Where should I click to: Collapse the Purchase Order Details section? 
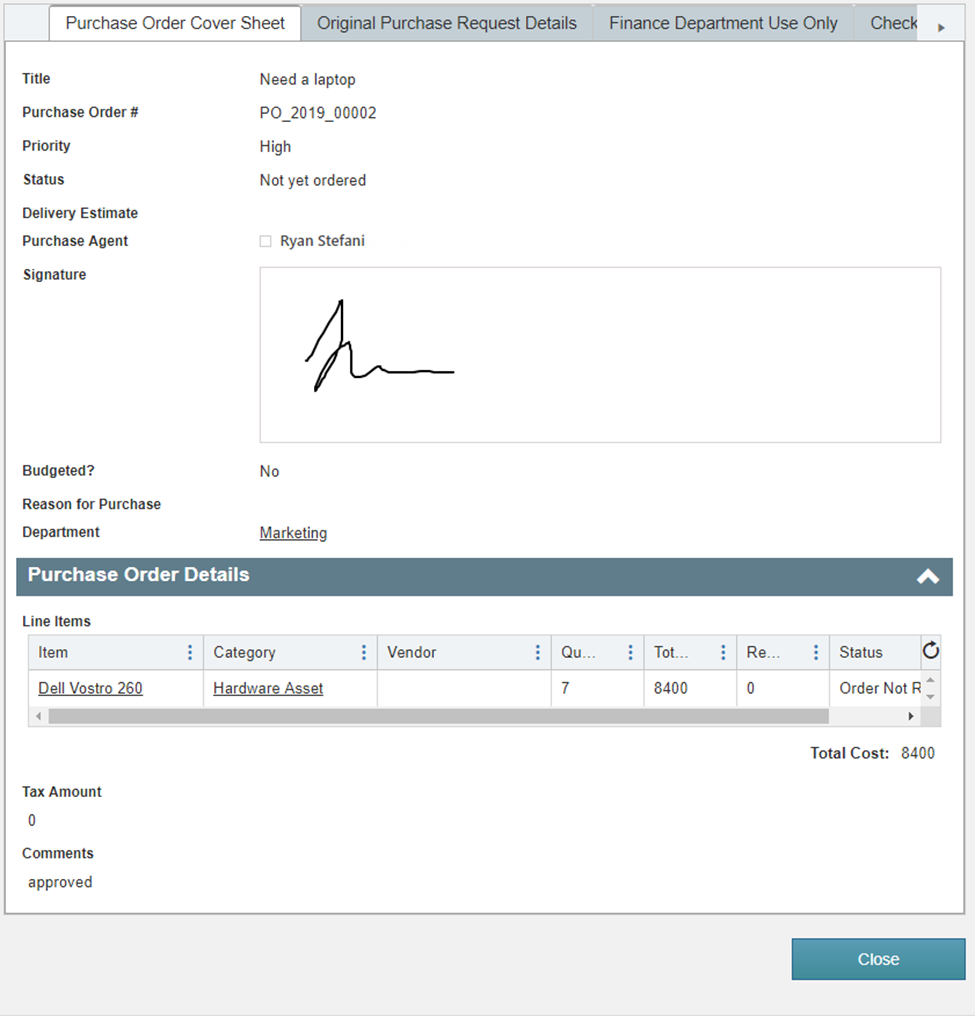[x=927, y=576]
